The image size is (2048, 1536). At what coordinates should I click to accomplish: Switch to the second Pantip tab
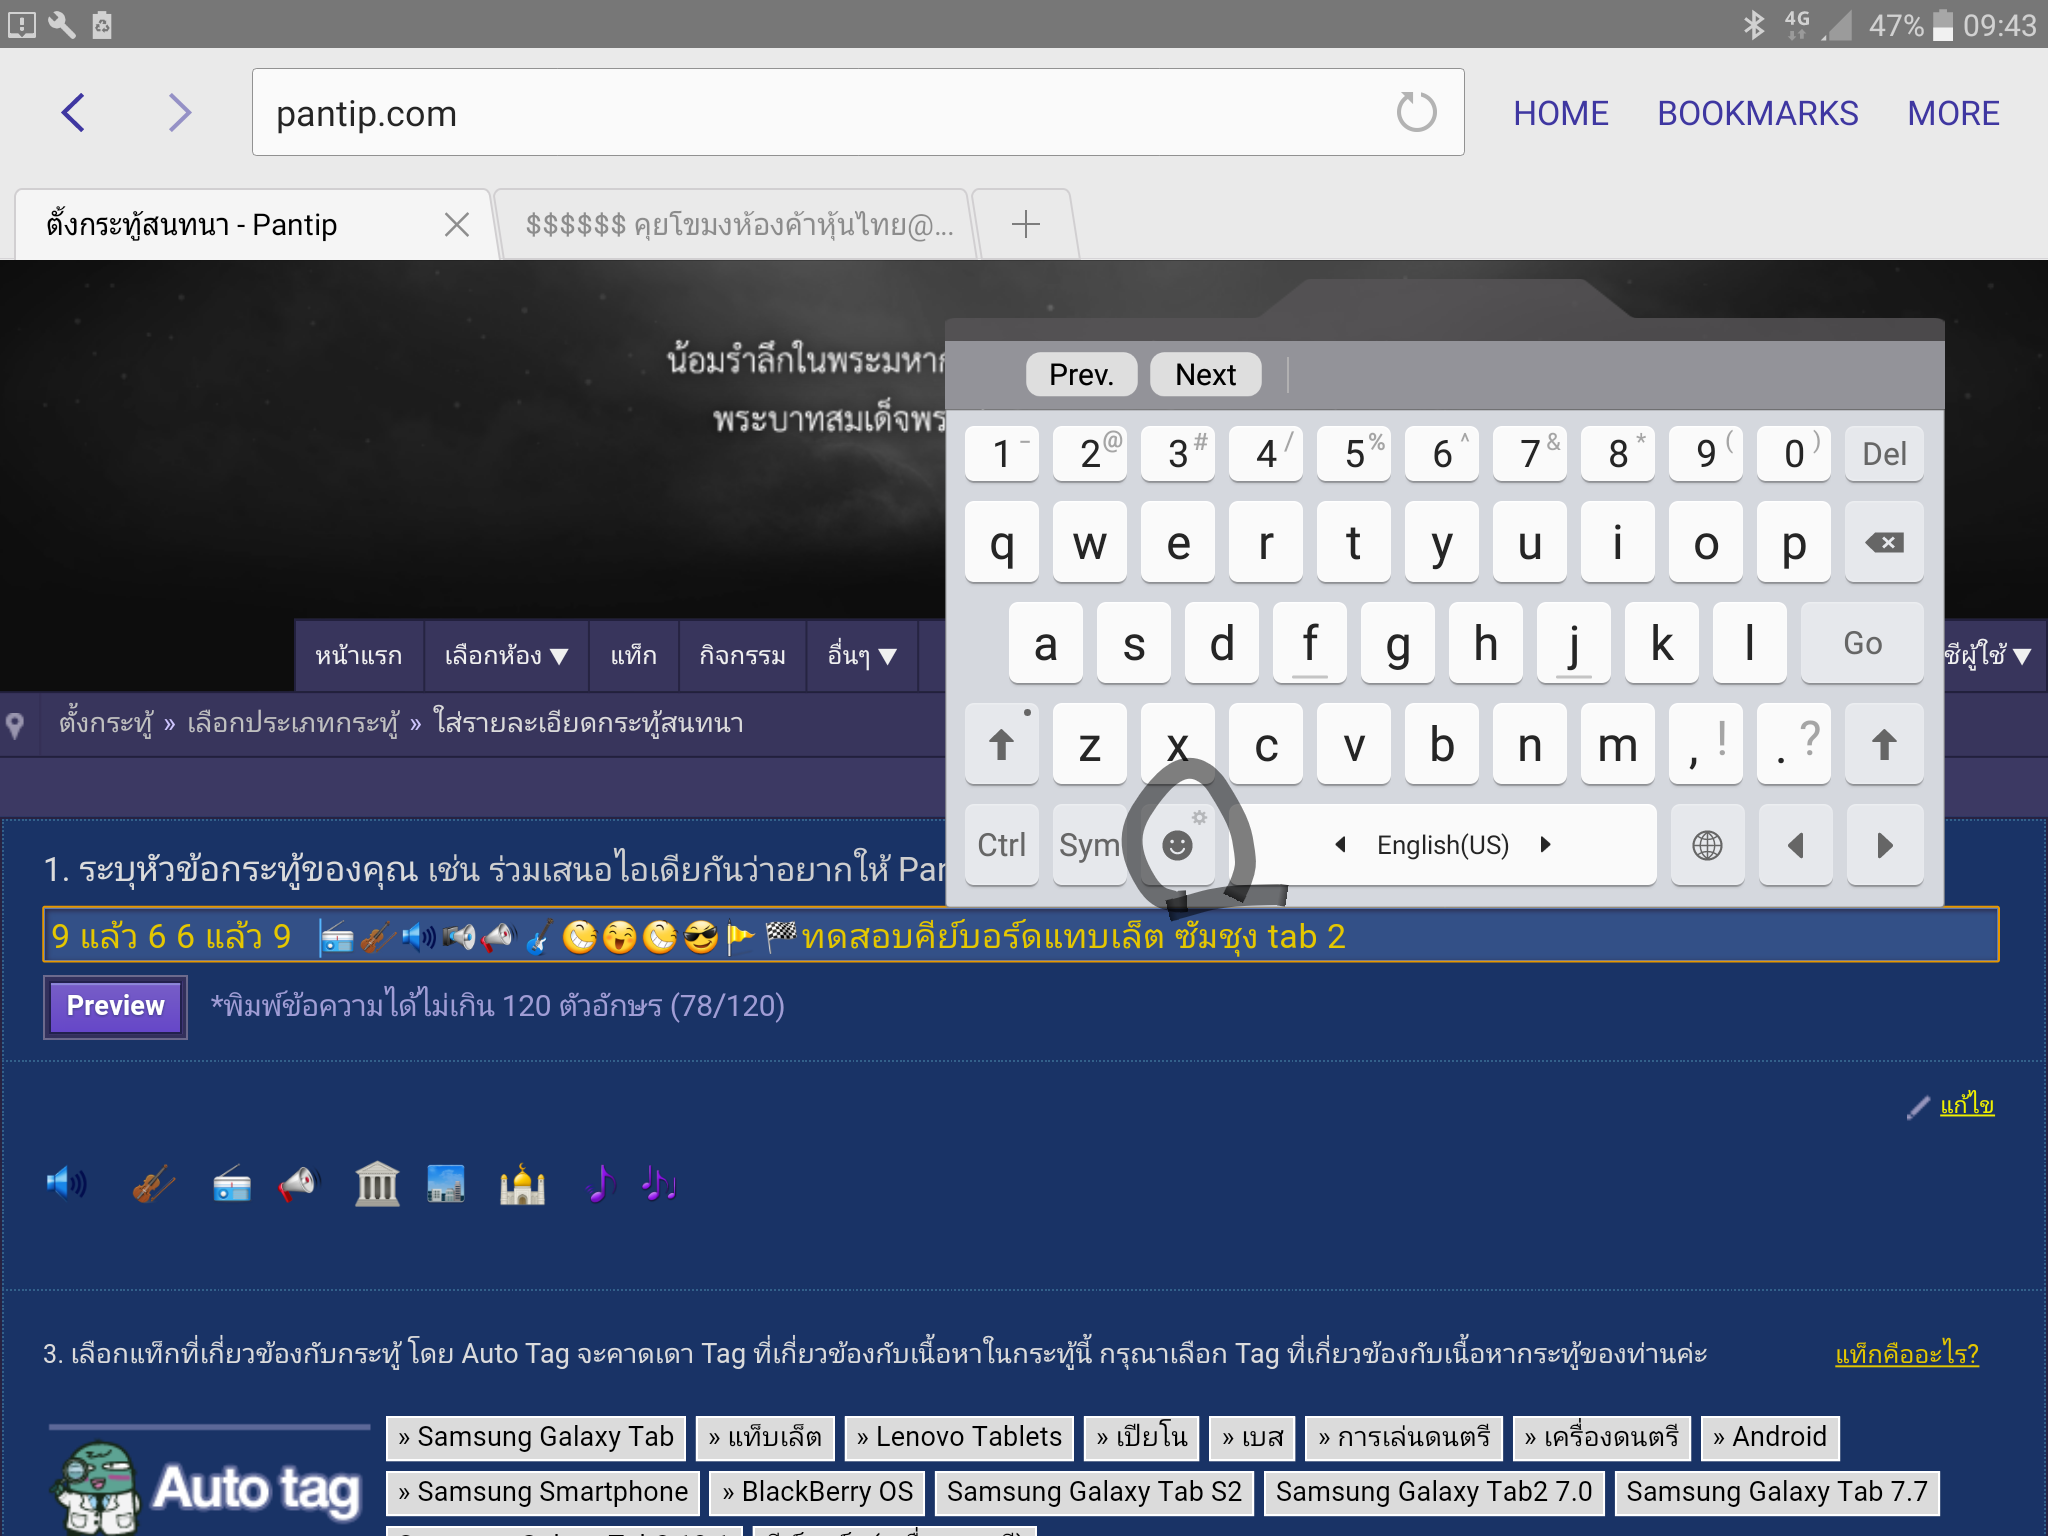(738, 225)
